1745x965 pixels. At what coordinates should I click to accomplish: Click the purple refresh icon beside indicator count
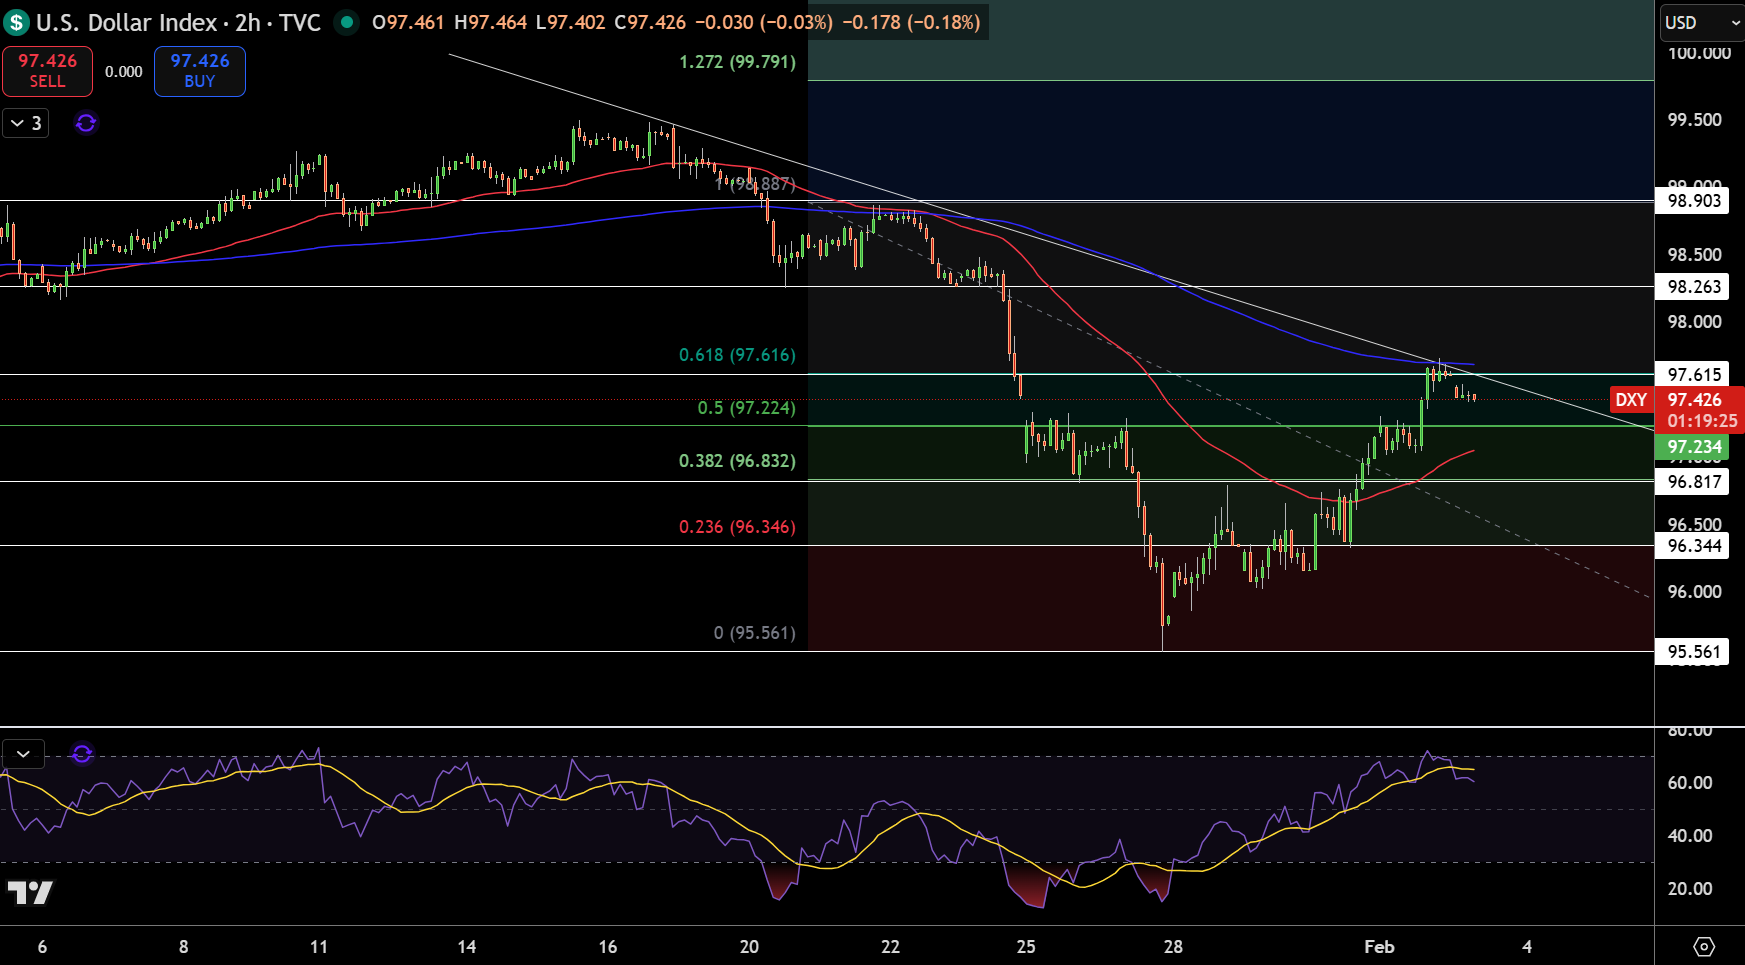86,123
